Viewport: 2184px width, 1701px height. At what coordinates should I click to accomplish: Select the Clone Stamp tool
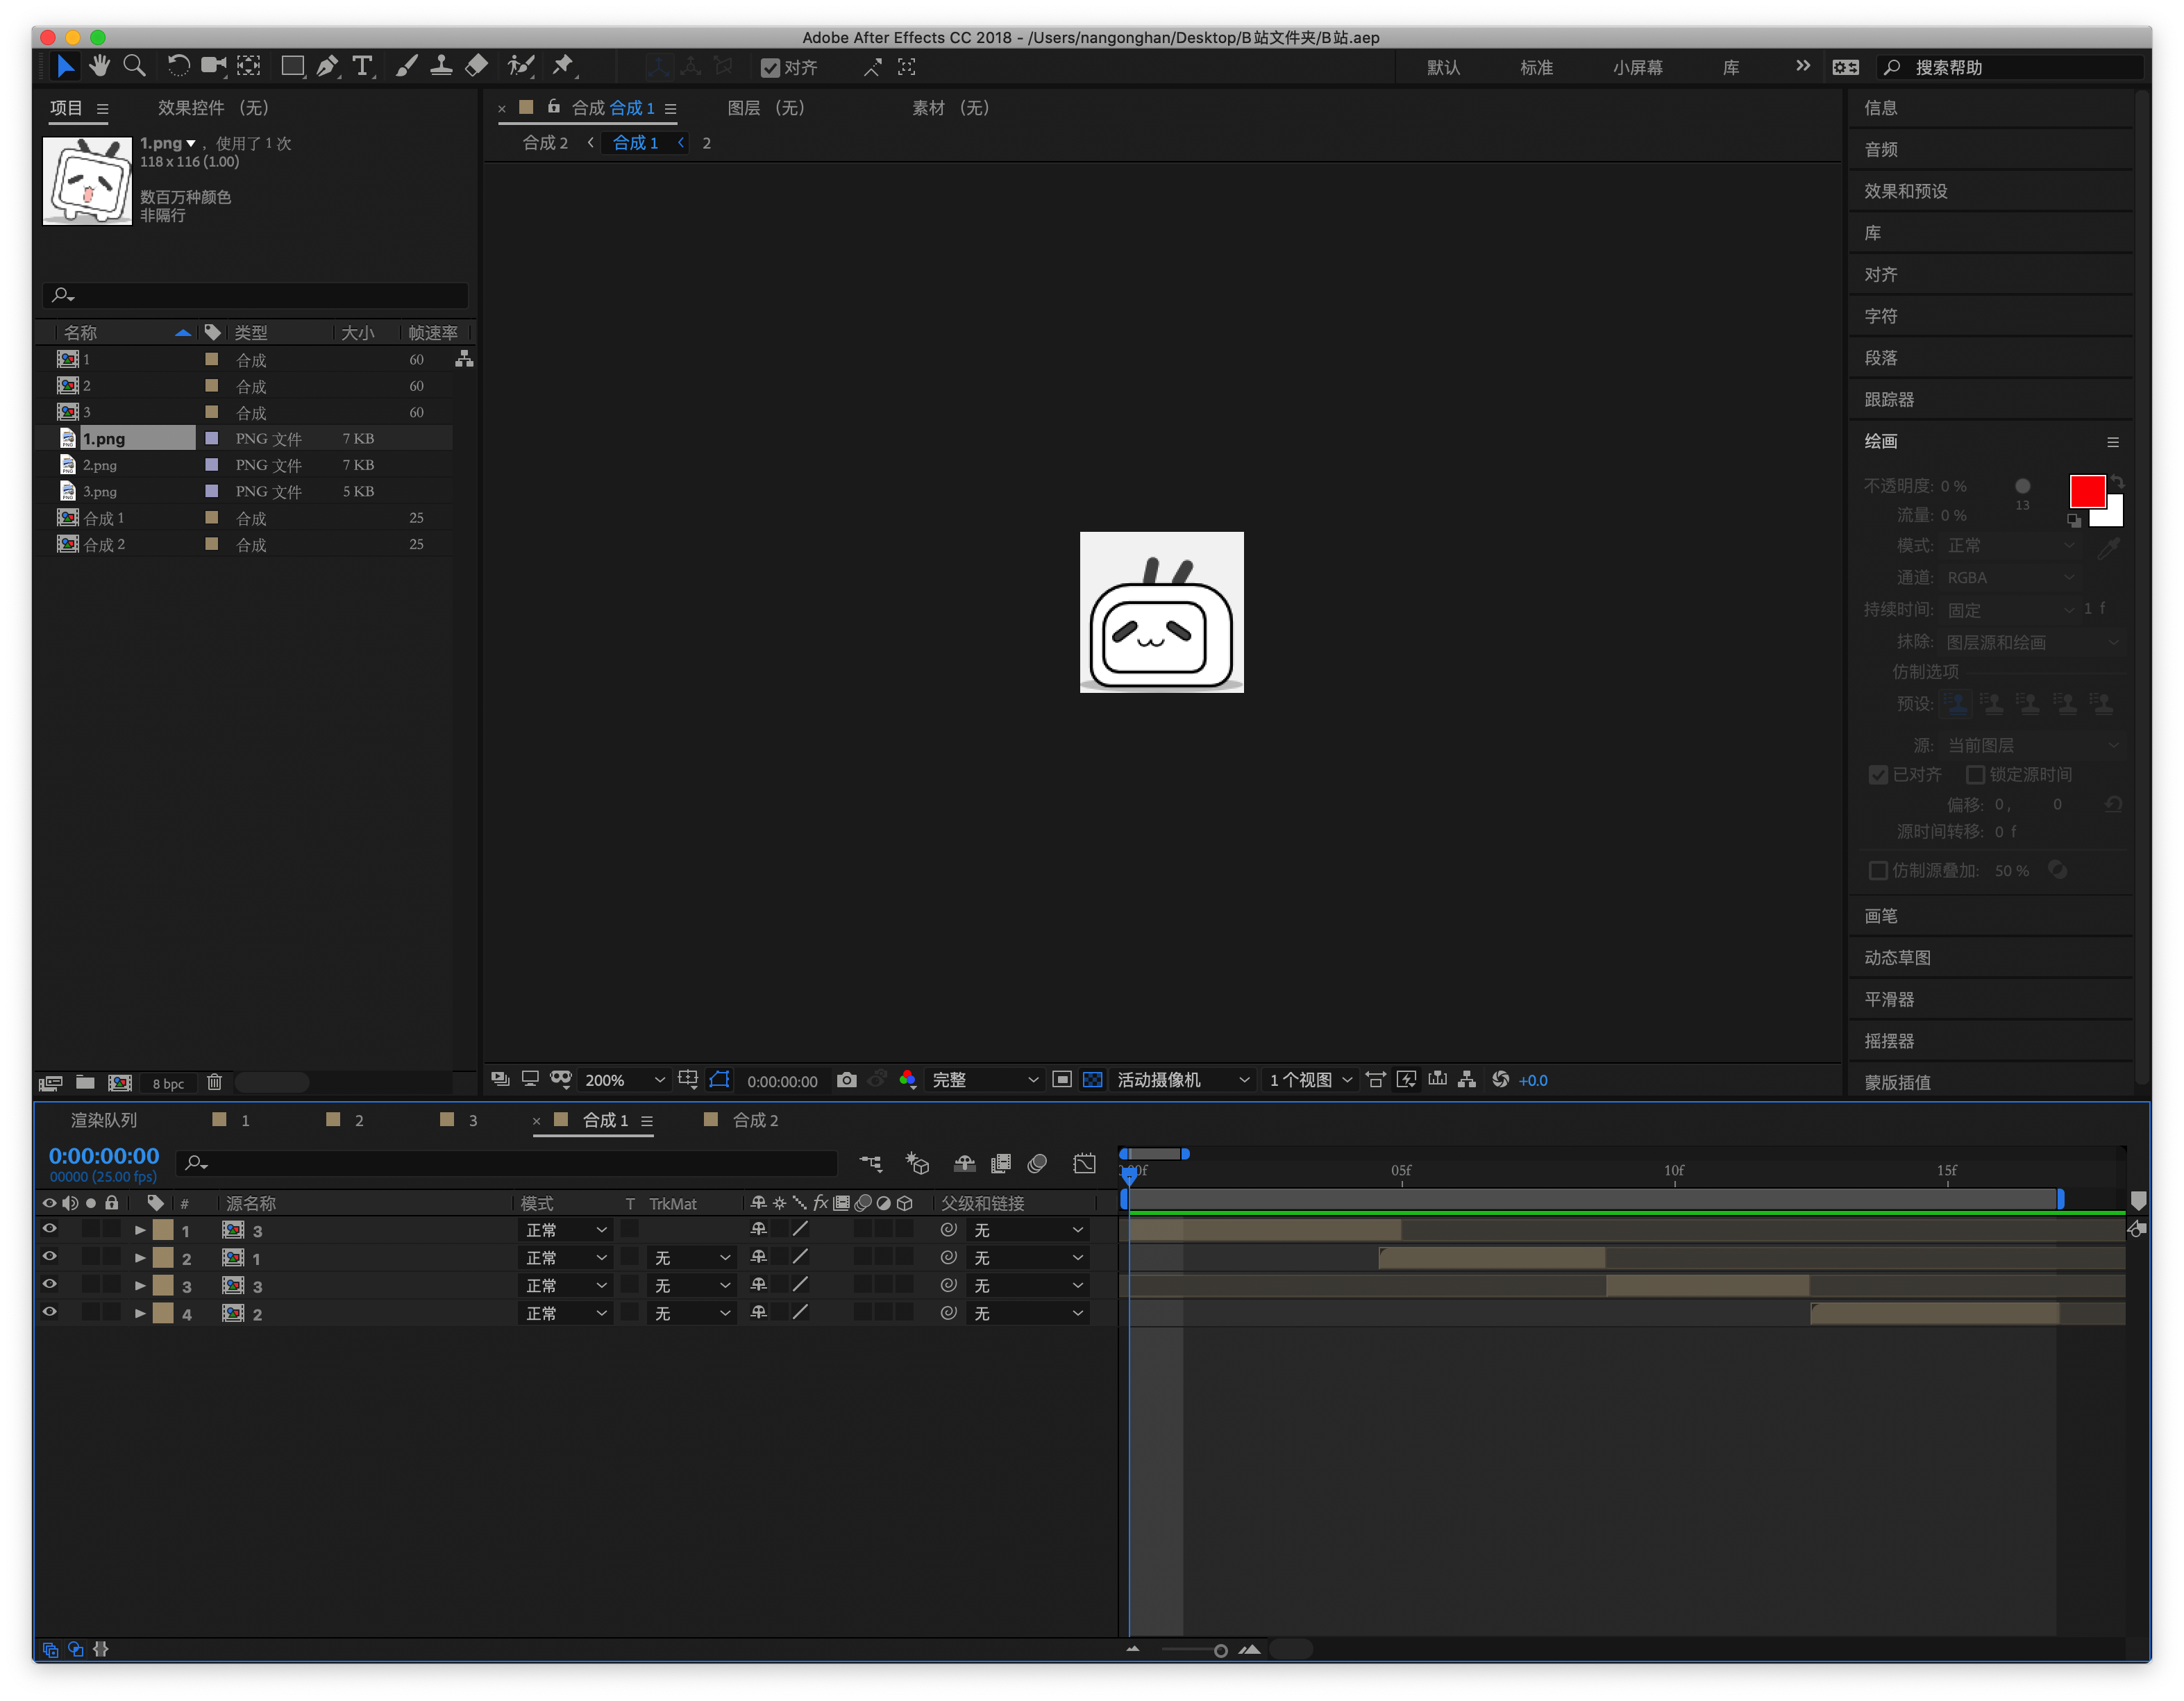(441, 66)
